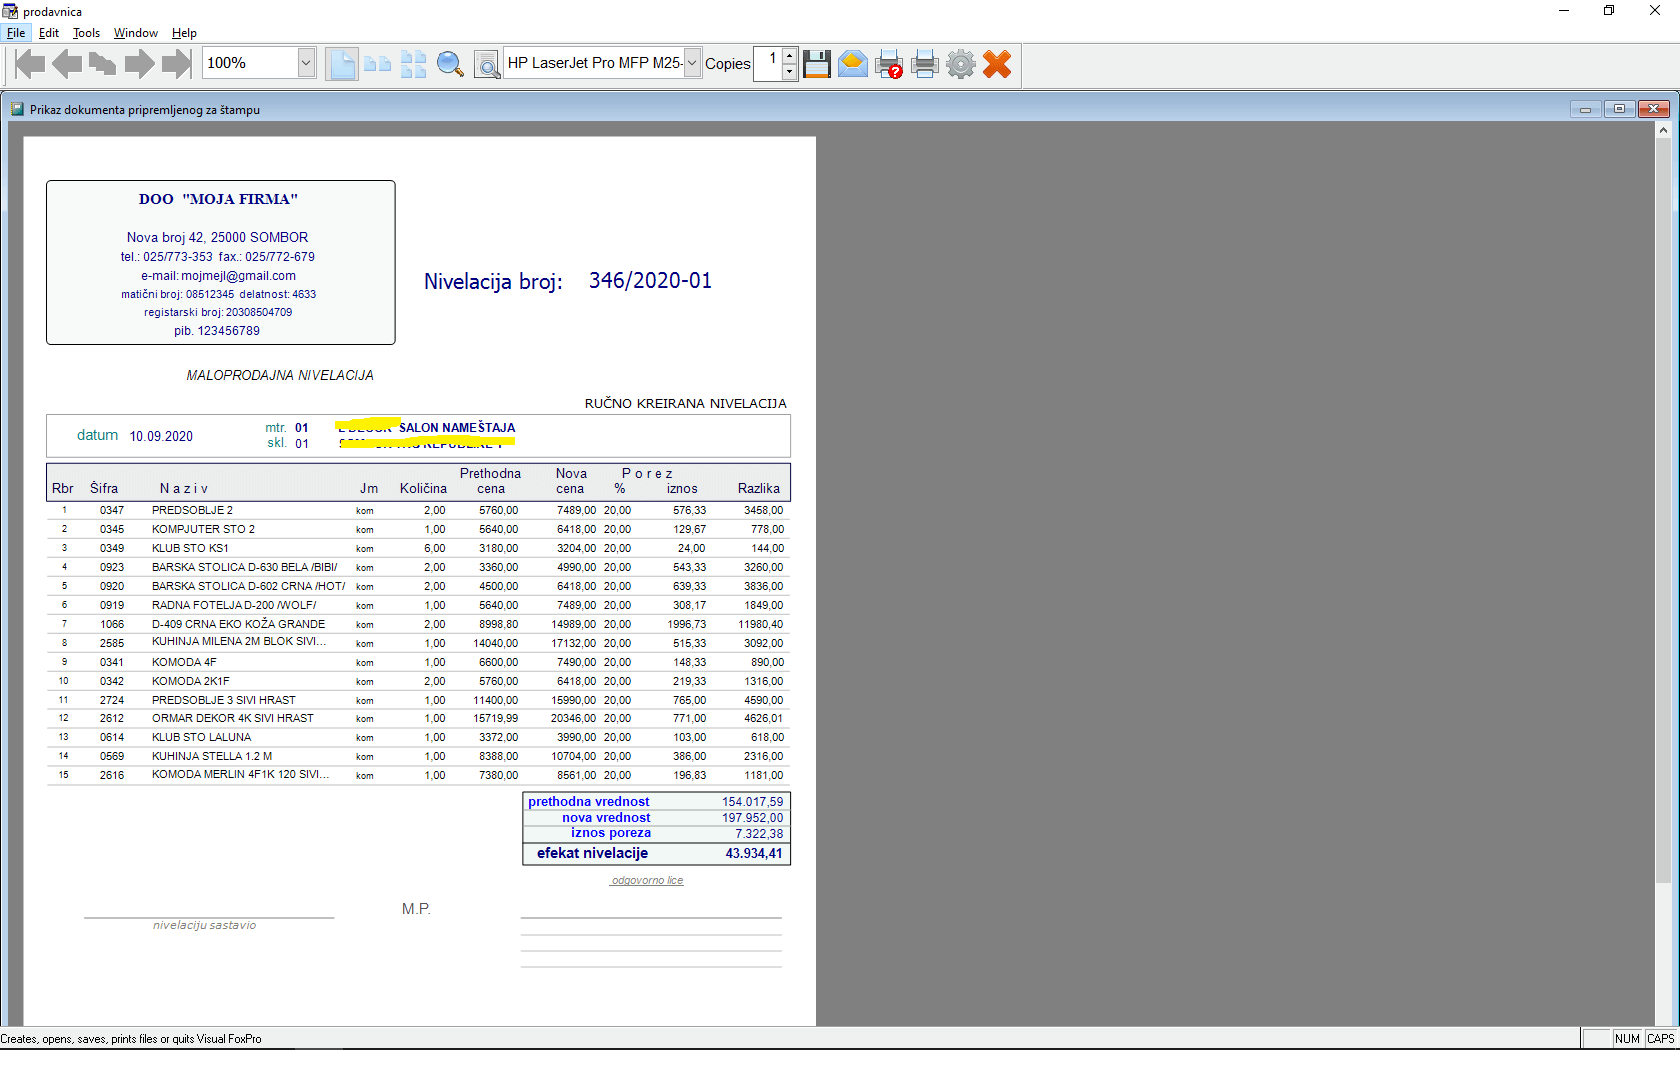Open the File menu
Viewport: 1680px width, 1078px height.
(x=16, y=33)
